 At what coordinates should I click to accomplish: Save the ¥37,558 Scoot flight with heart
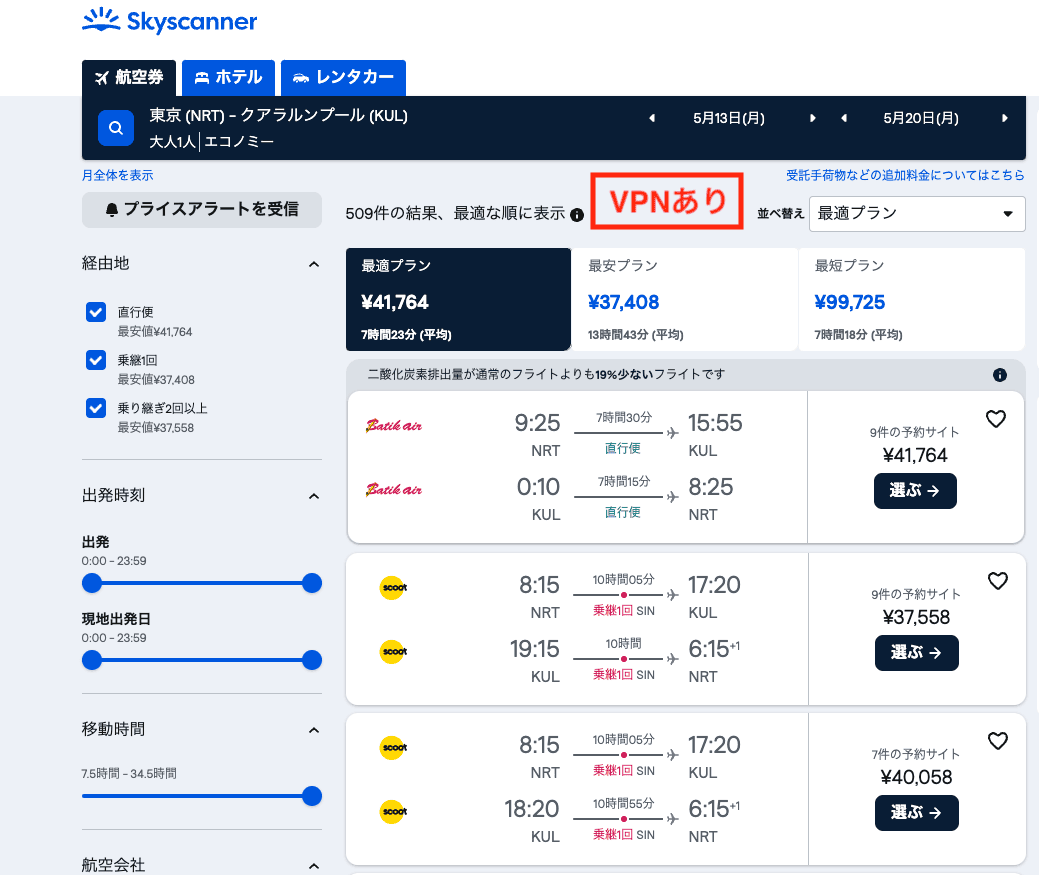[x=997, y=581]
